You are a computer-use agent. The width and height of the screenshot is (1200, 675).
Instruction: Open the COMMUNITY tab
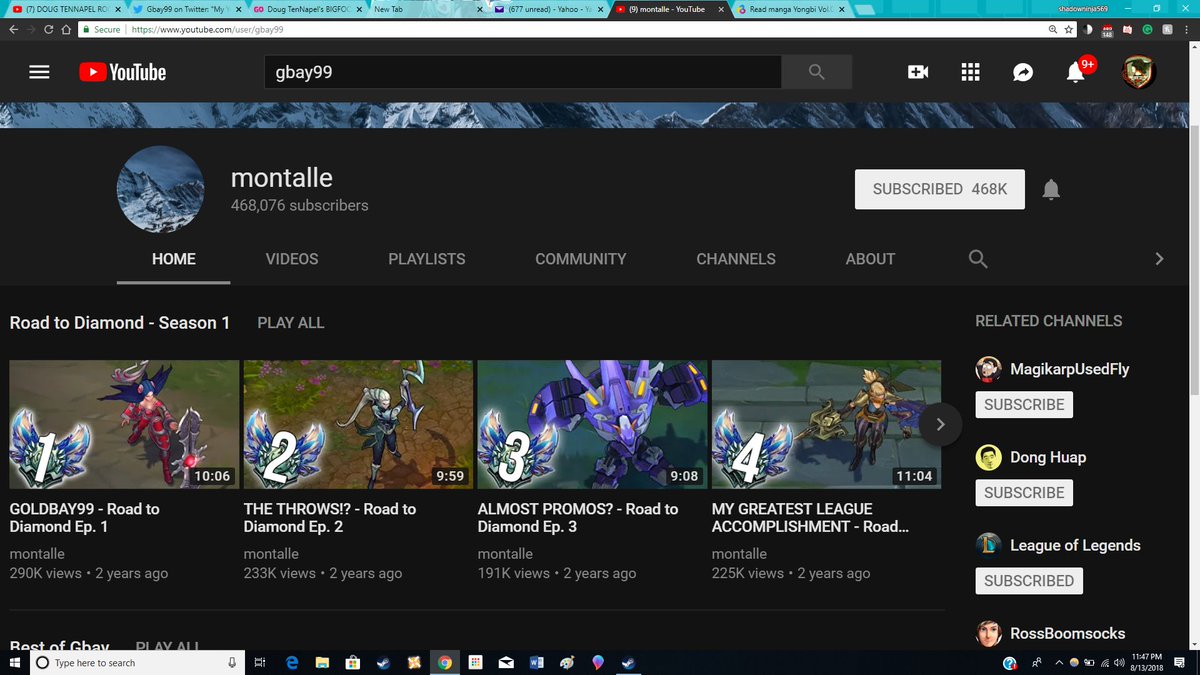581,259
